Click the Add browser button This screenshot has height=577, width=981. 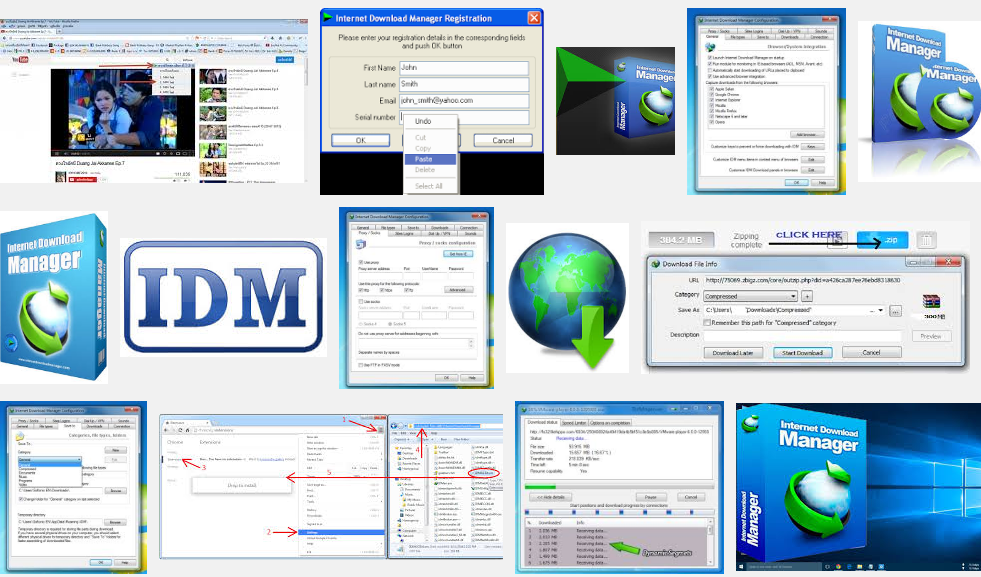[x=806, y=135]
